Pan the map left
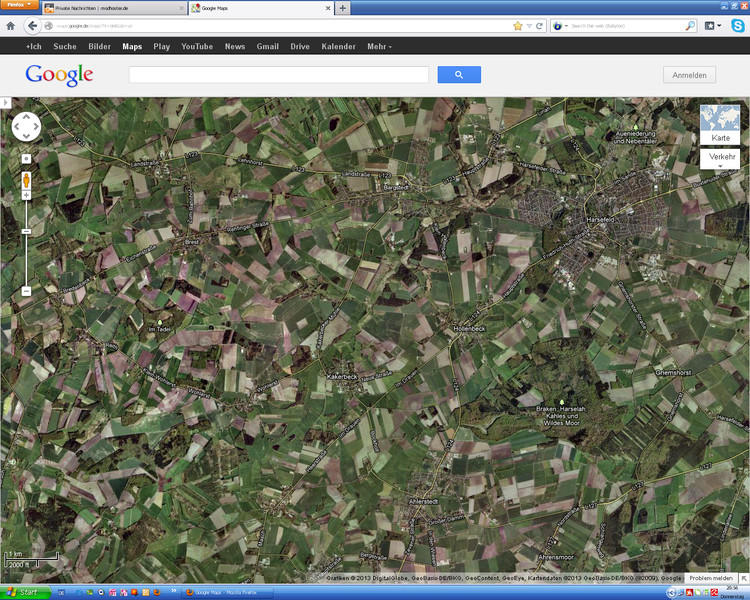Viewport: 750px width, 600px height. click(17, 126)
